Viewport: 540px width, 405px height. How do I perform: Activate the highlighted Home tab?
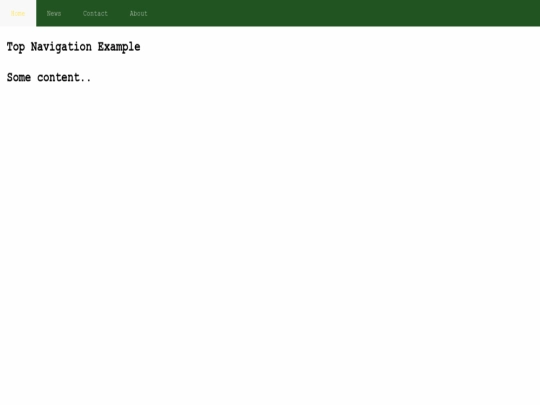18,13
